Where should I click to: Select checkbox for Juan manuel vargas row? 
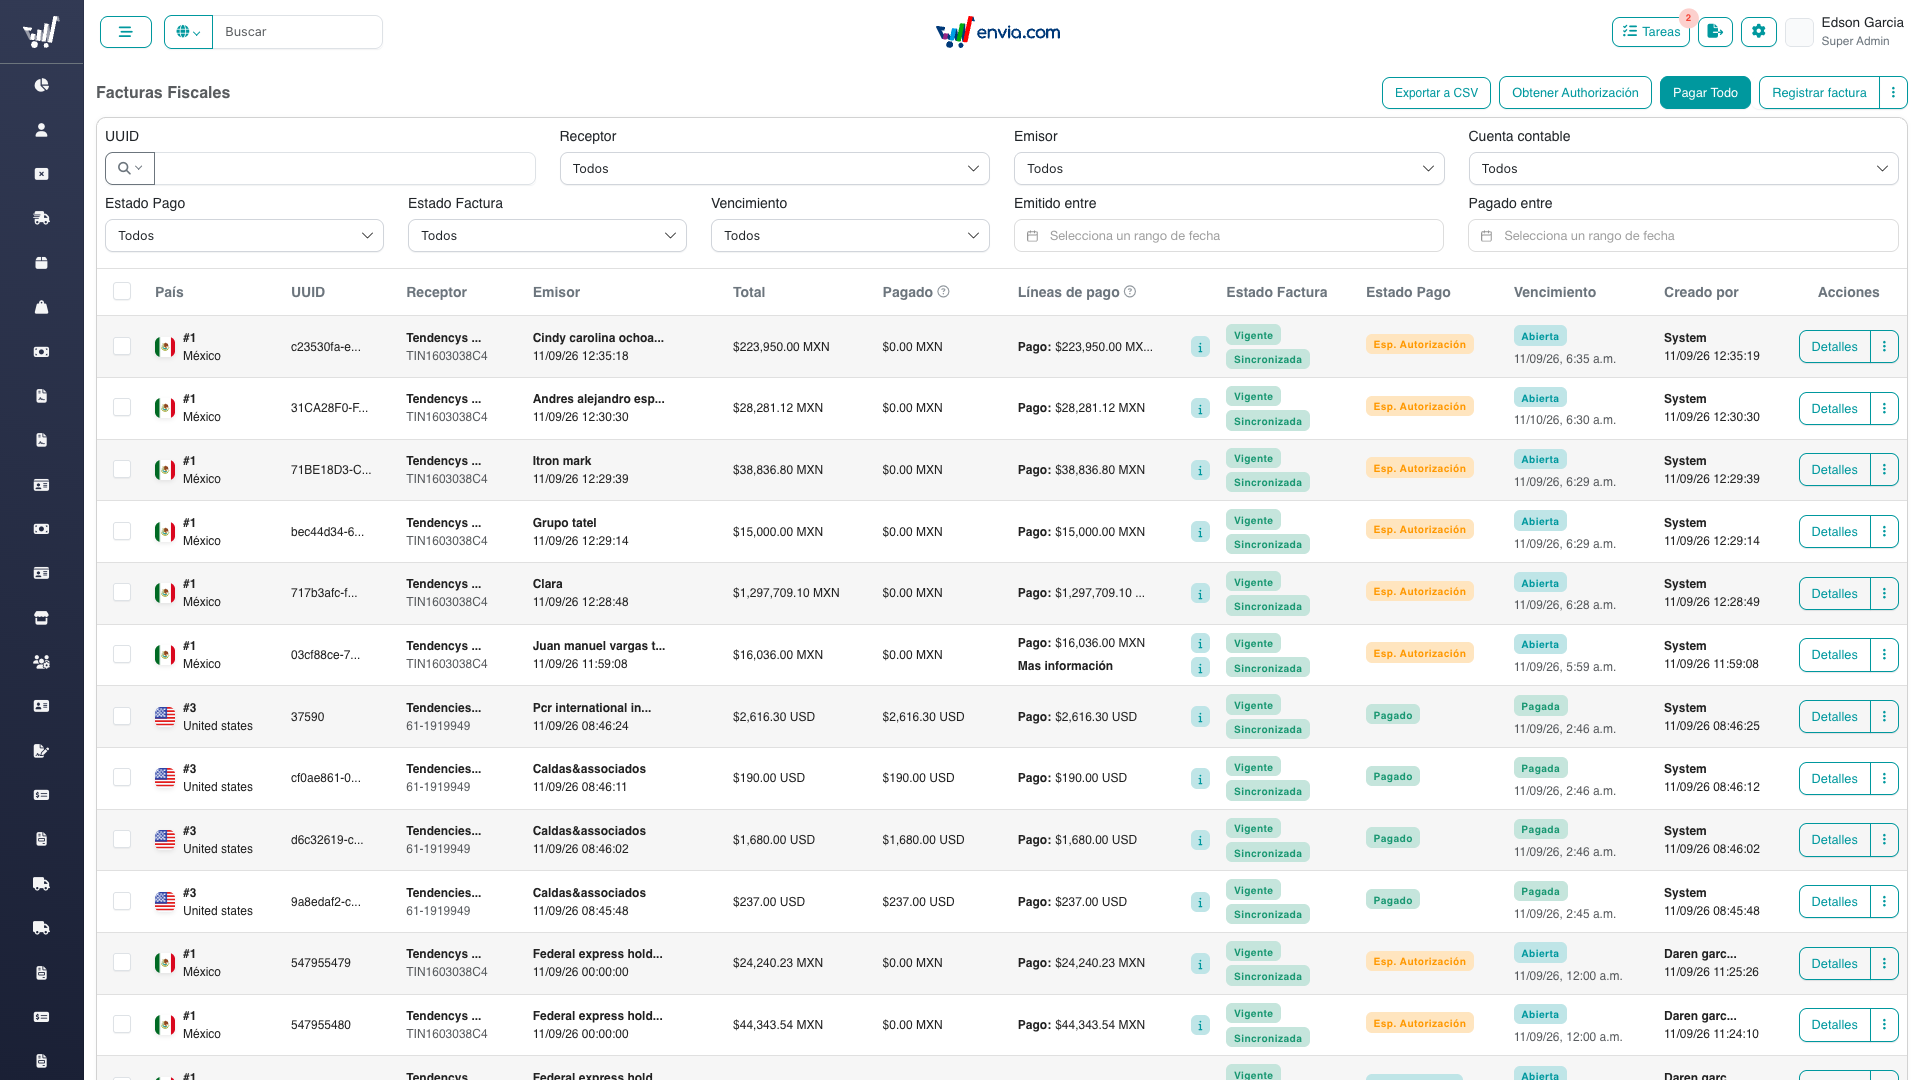[122, 654]
